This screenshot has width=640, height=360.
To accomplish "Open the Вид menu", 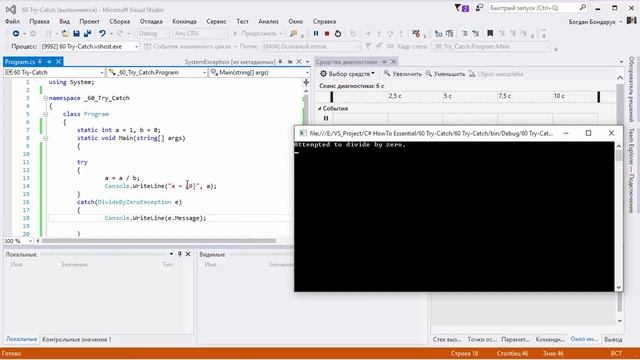I will (64, 21).
